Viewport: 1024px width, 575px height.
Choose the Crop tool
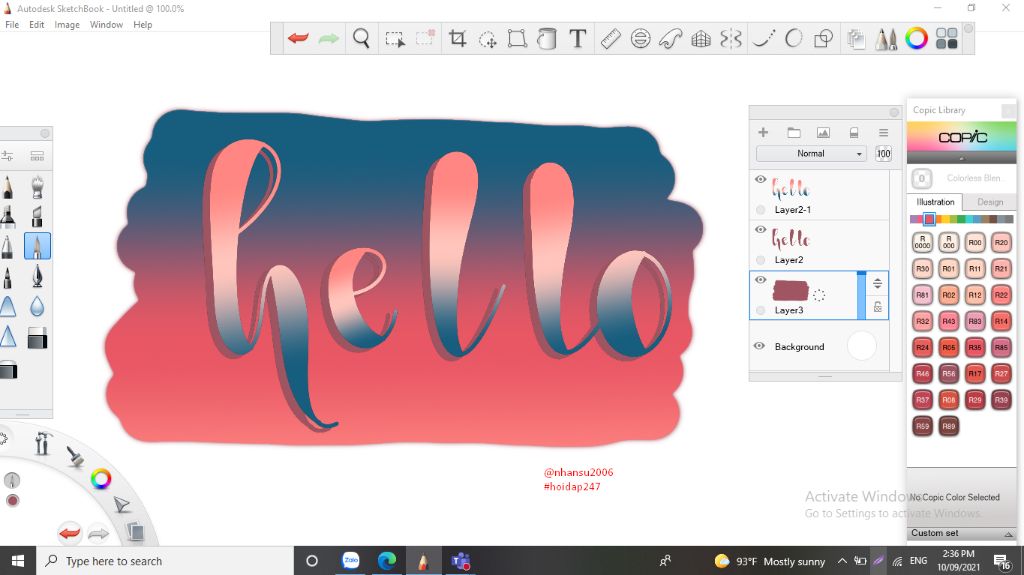[x=457, y=39]
